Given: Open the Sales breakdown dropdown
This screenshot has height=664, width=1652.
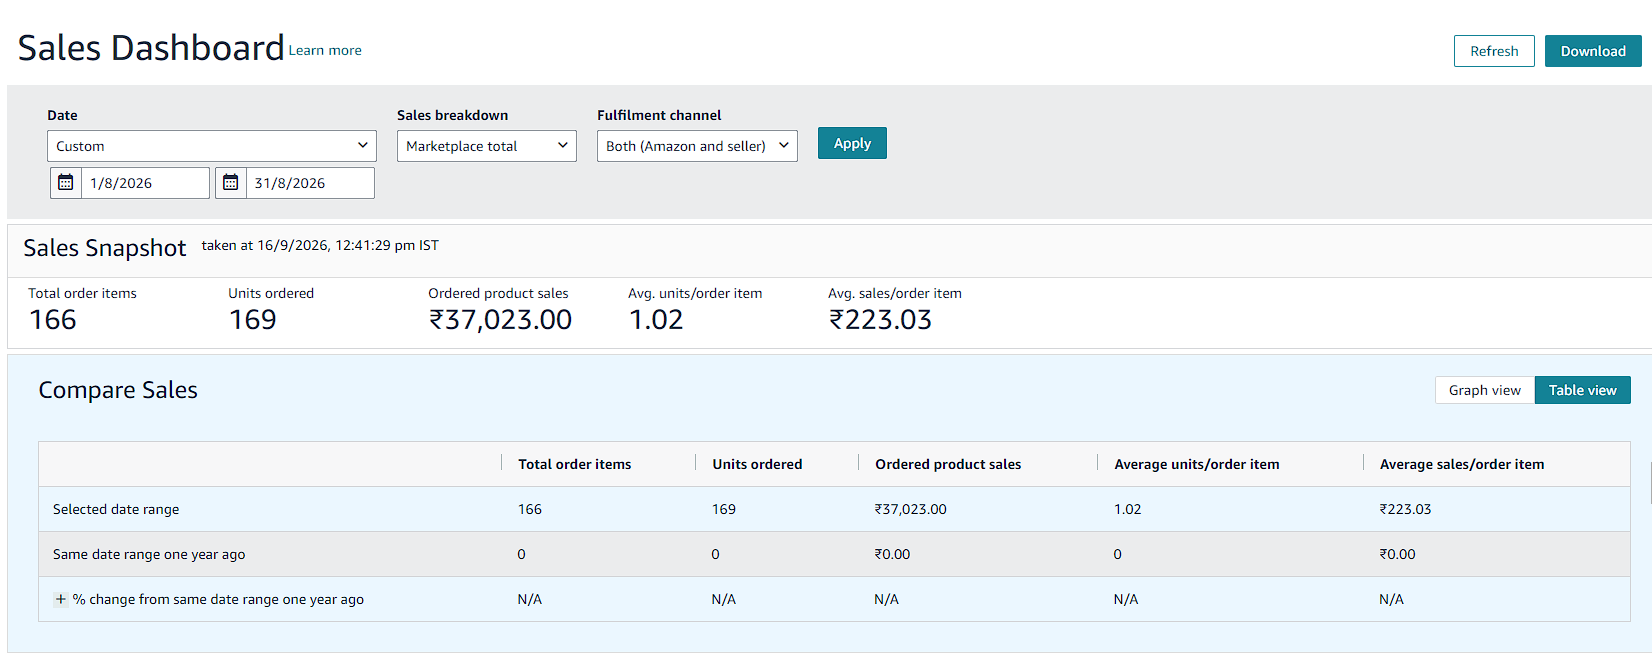Looking at the screenshot, I should tap(487, 146).
